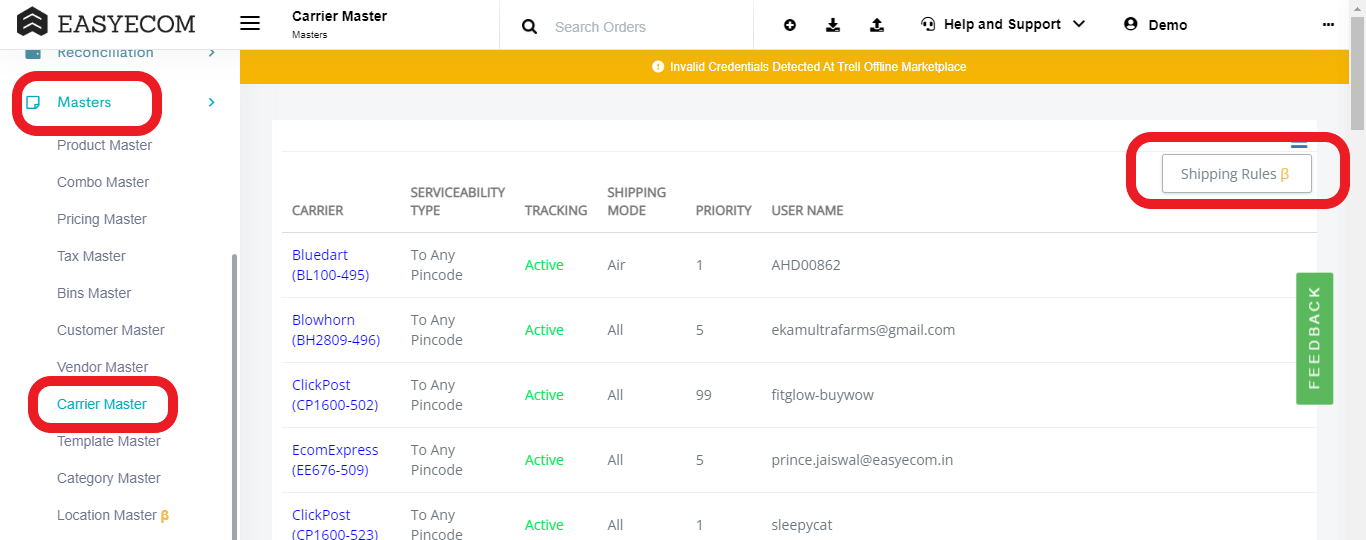The width and height of the screenshot is (1366, 540).
Task: Click the blue menu icon above Shipping Rules
Action: point(1299,146)
